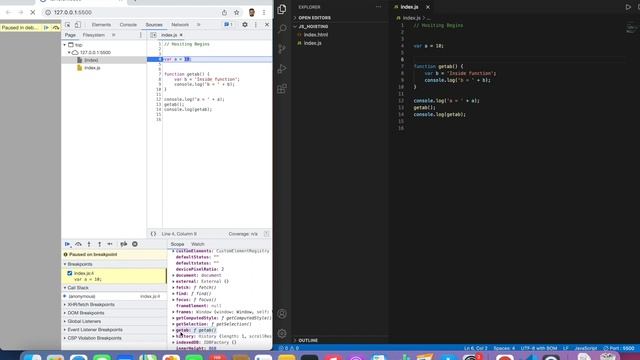Viewport: 640px width, 360px height.
Task: Stop loading the page in Chrome
Action: (33, 13)
